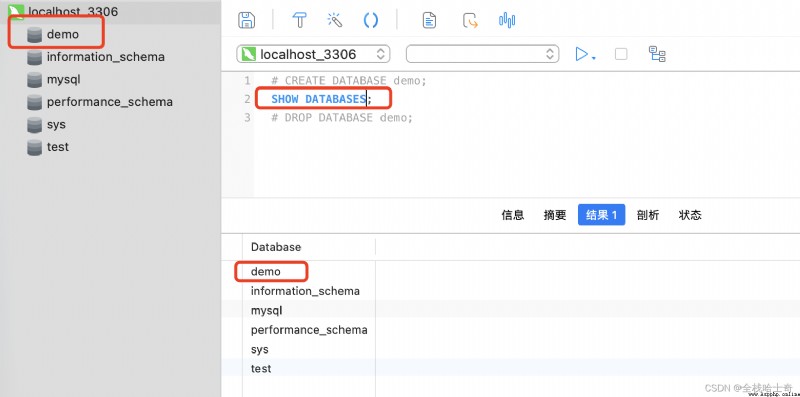
Task: Click the chart bars icon in toolbar
Action: pyautogui.click(x=507, y=20)
